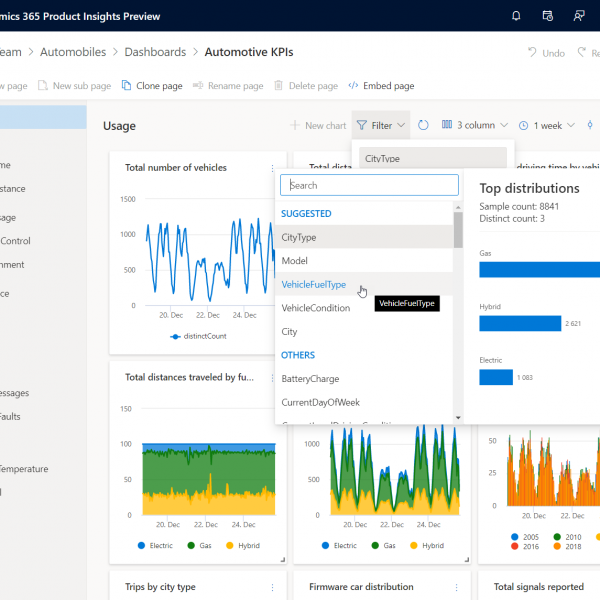Toggle the 2010 legend series
This screenshot has width=600, height=600.
pyautogui.click(x=567, y=537)
